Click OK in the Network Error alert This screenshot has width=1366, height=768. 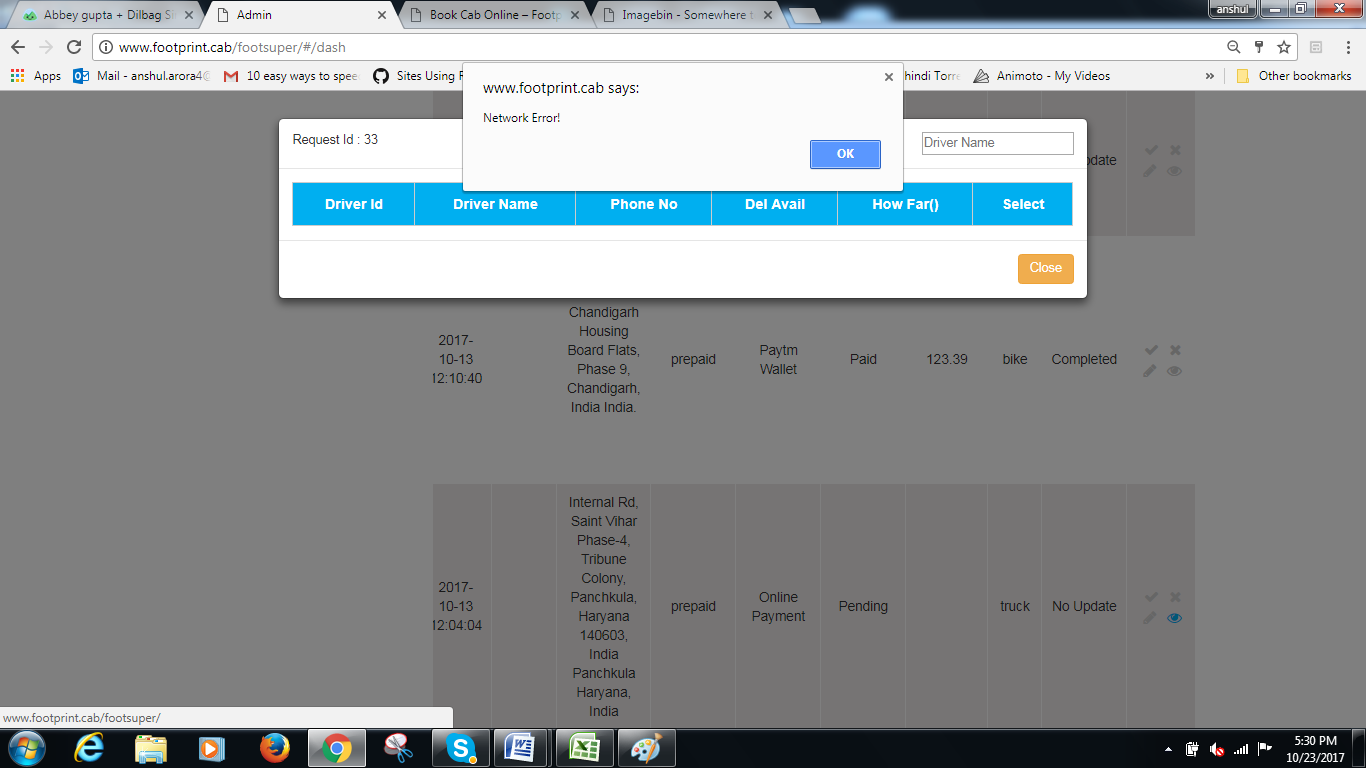point(845,154)
